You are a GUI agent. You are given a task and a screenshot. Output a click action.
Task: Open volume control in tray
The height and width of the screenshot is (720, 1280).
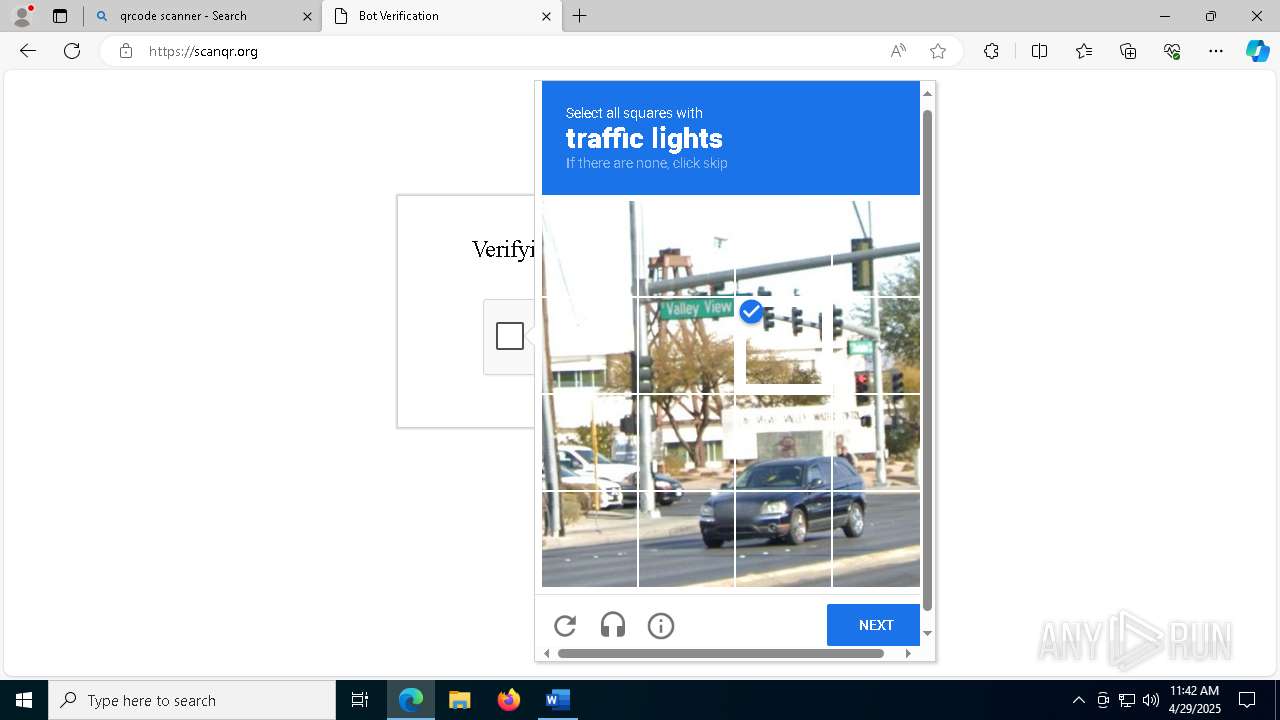click(1150, 700)
